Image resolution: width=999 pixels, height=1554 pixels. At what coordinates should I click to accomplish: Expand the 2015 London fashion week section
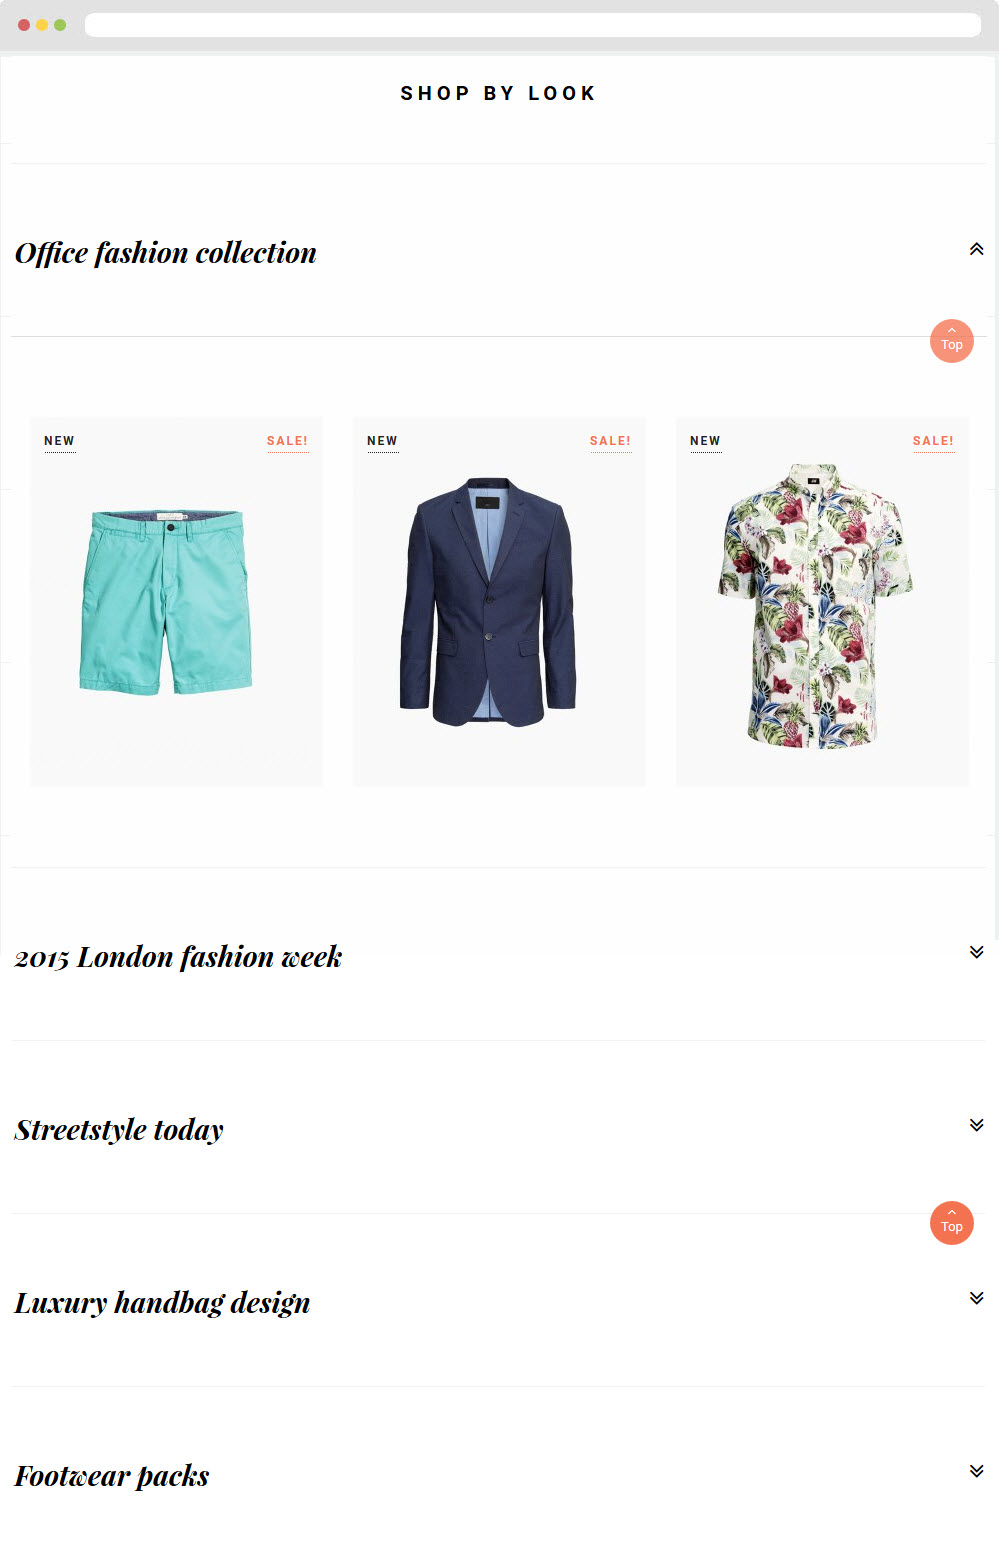click(976, 952)
